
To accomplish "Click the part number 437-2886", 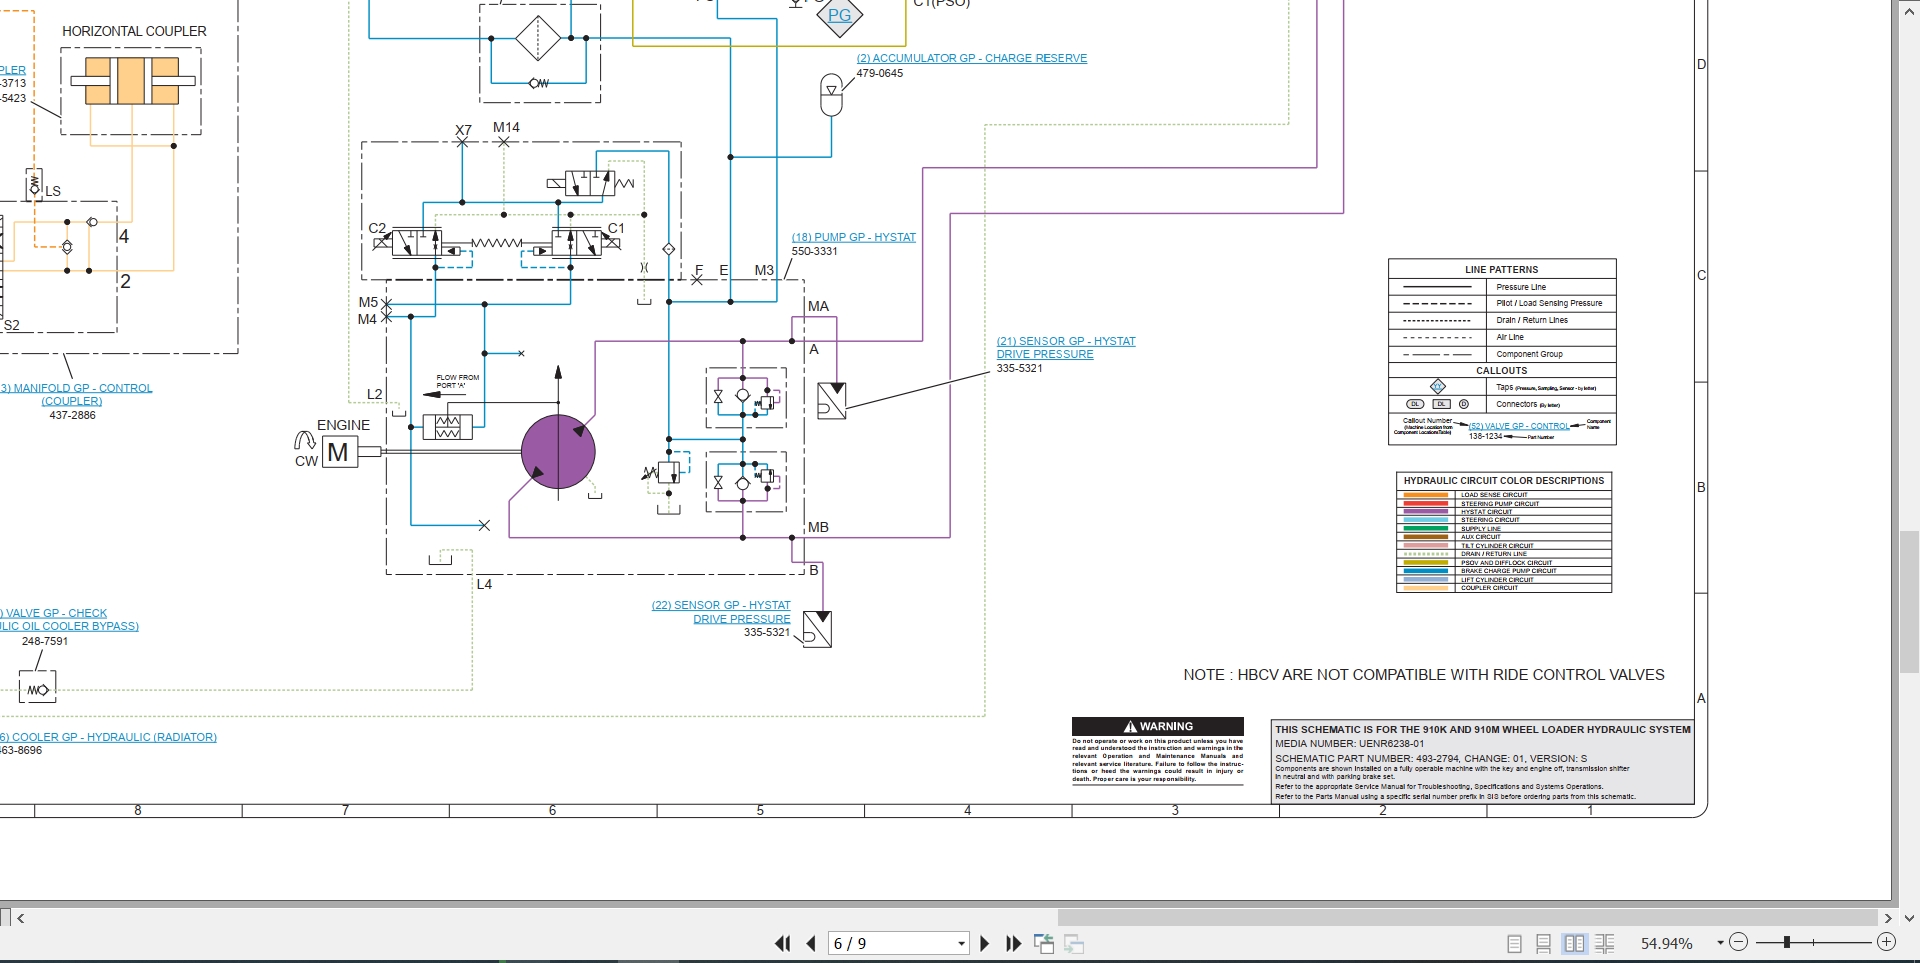I will click(73, 415).
